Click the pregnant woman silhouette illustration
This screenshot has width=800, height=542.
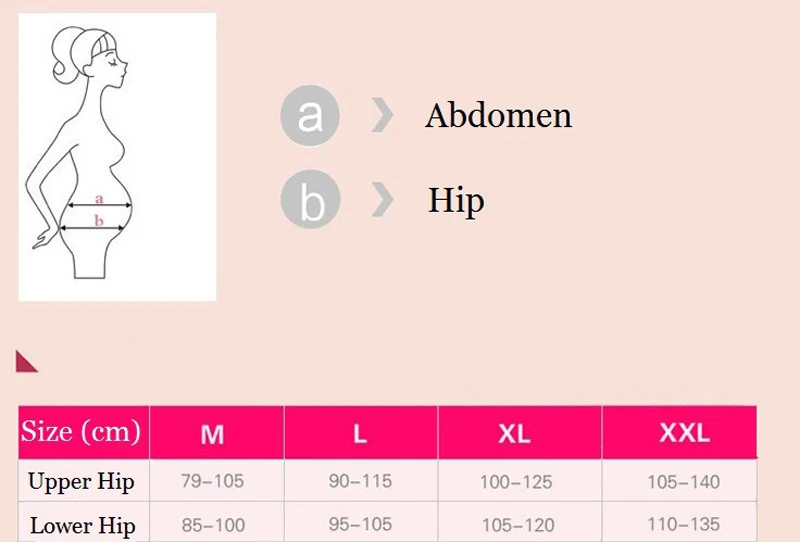click(x=99, y=150)
